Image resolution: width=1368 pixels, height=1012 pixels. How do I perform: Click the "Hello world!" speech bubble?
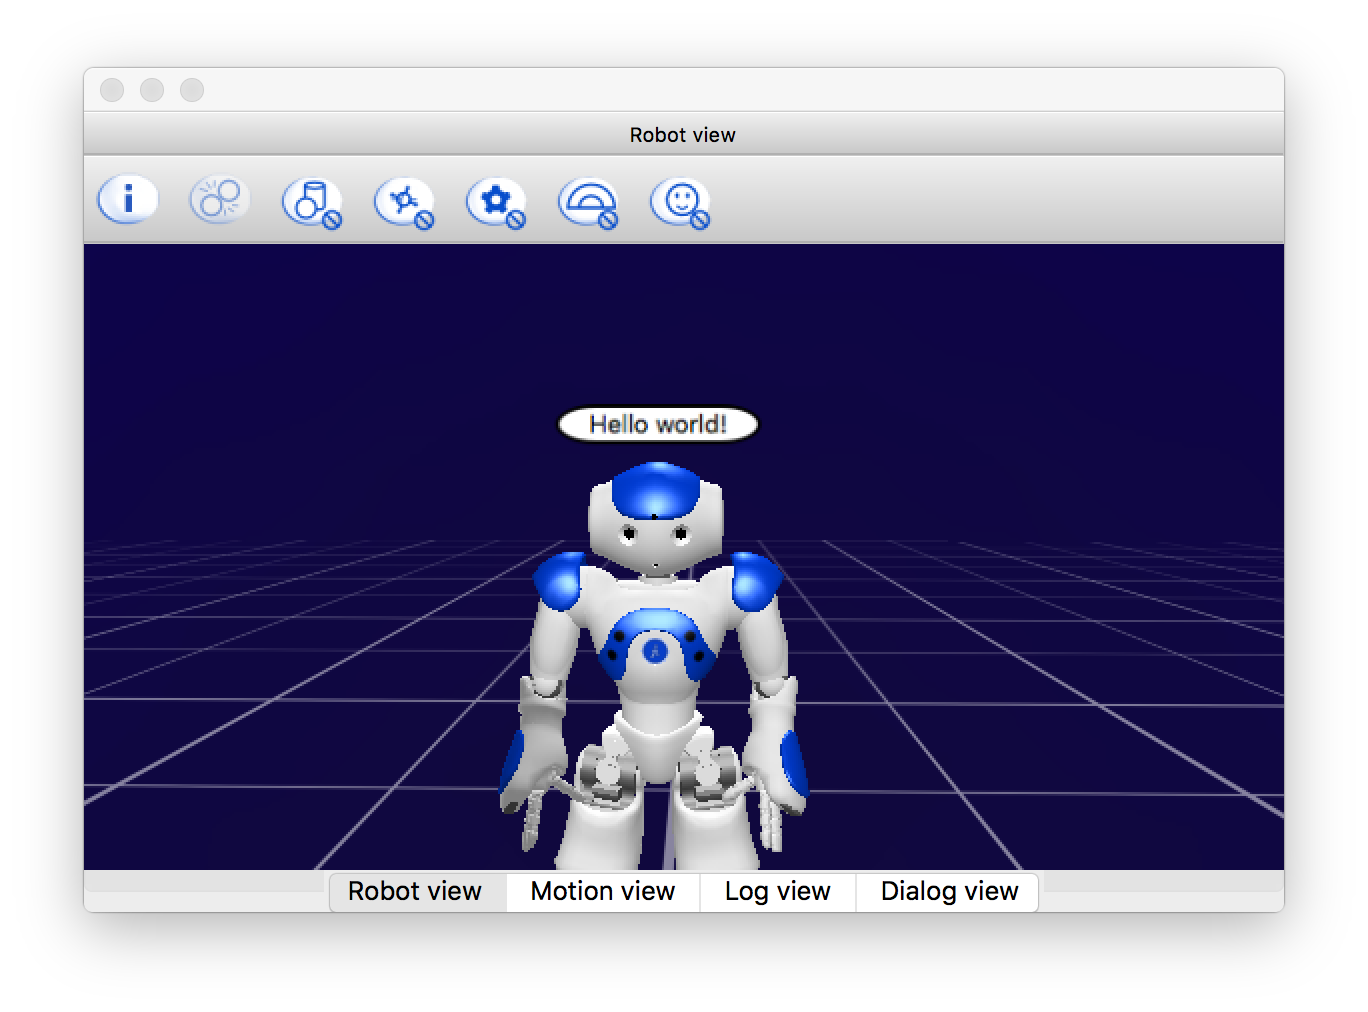pyautogui.click(x=658, y=424)
